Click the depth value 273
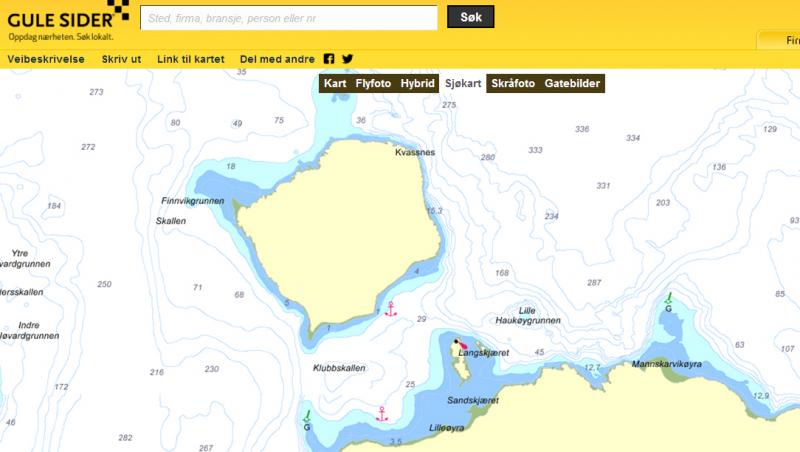Image resolution: width=800 pixels, height=452 pixels. tap(96, 92)
